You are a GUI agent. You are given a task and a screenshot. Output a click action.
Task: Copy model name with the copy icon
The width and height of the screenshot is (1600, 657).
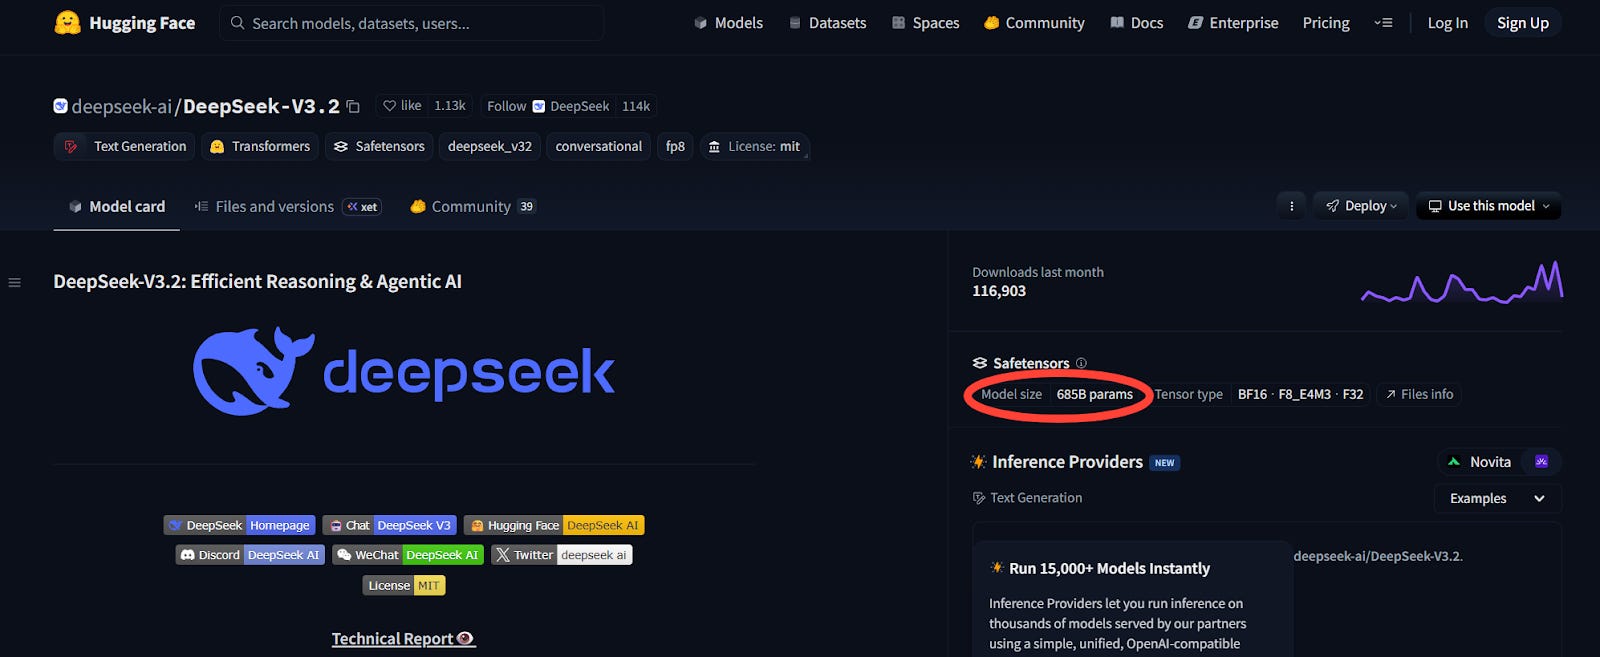(353, 106)
